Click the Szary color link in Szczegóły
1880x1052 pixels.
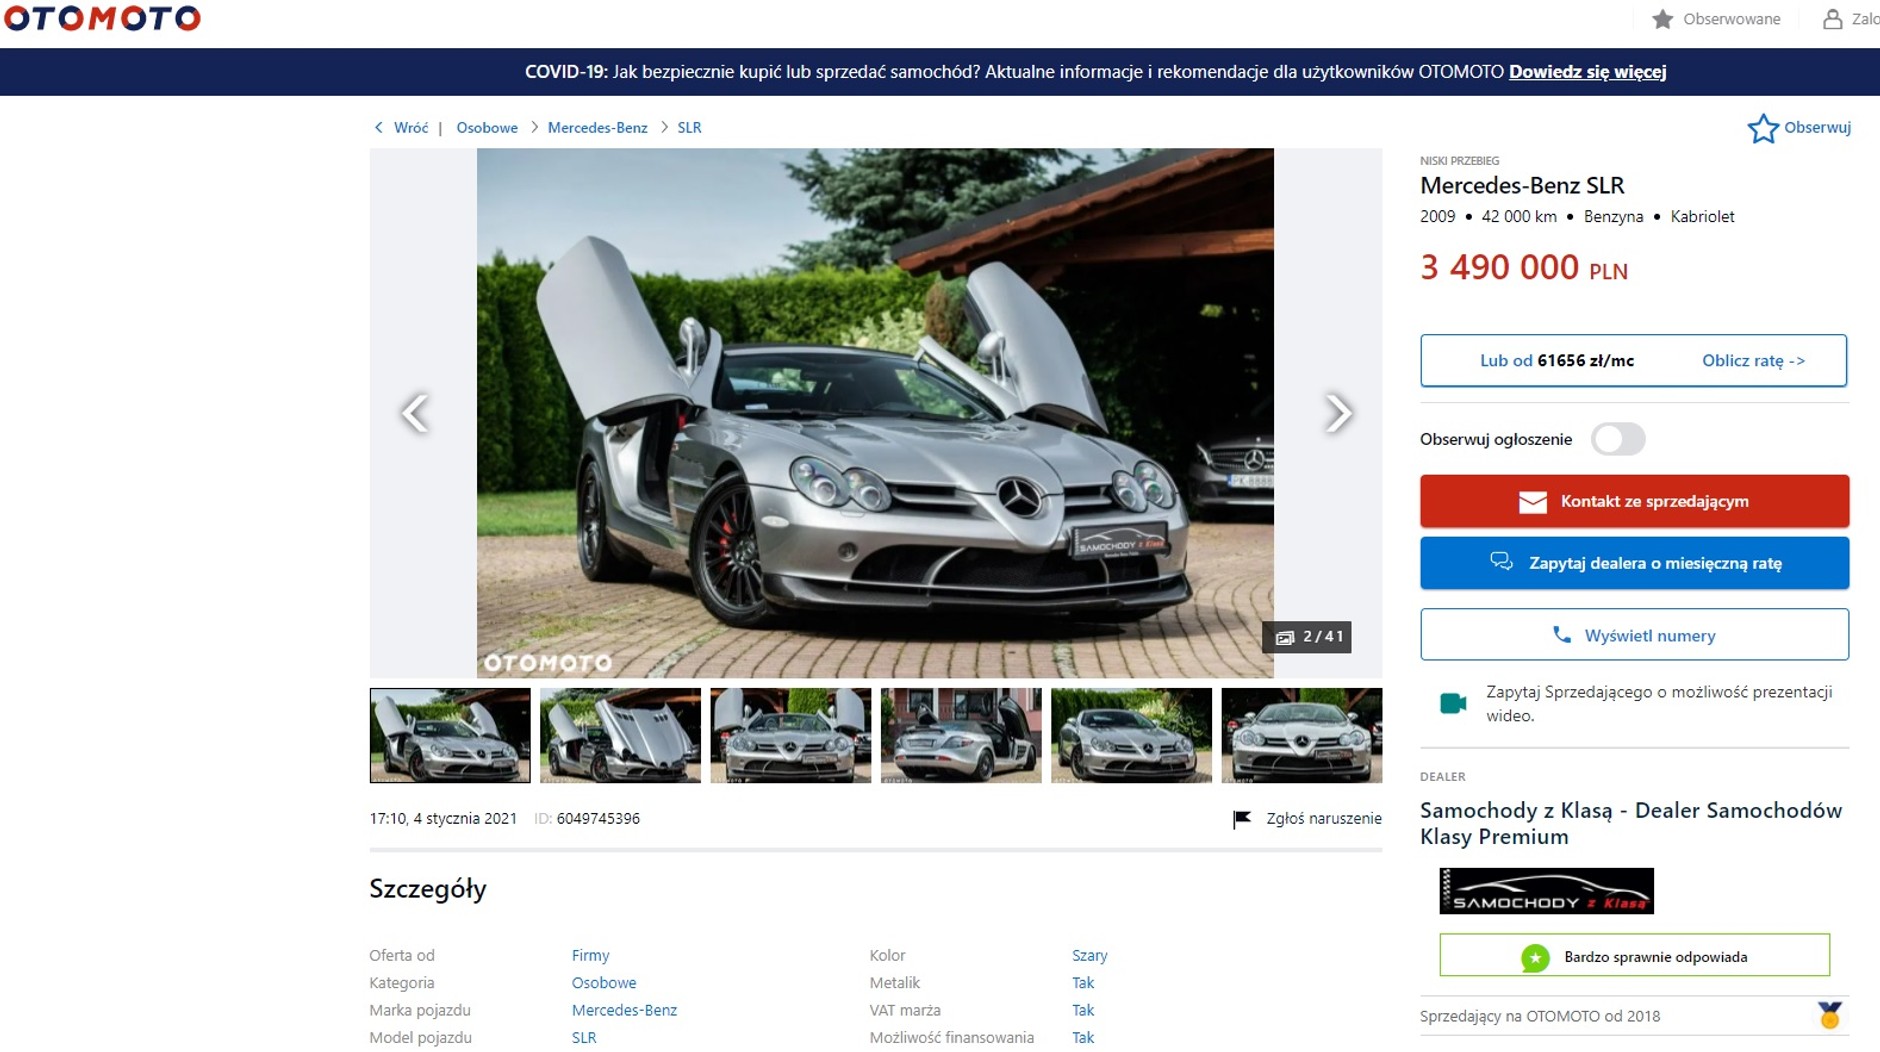coord(1090,955)
